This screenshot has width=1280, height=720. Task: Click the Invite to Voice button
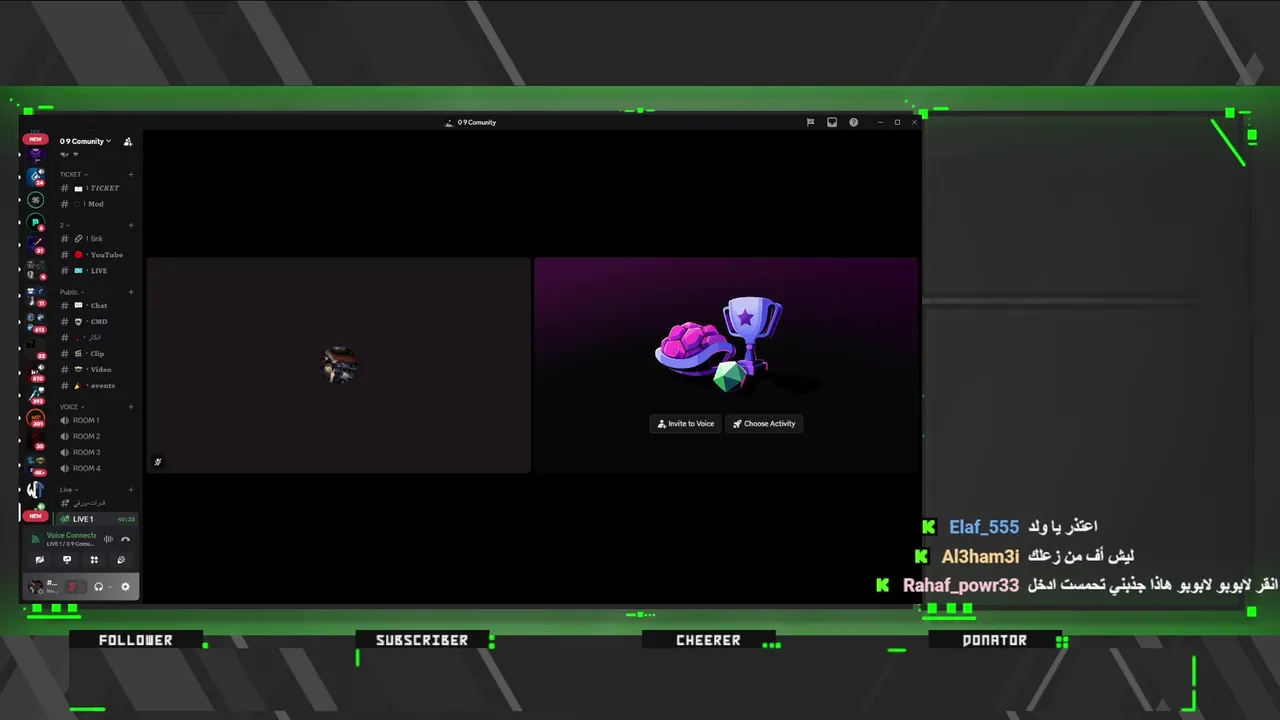click(x=685, y=424)
